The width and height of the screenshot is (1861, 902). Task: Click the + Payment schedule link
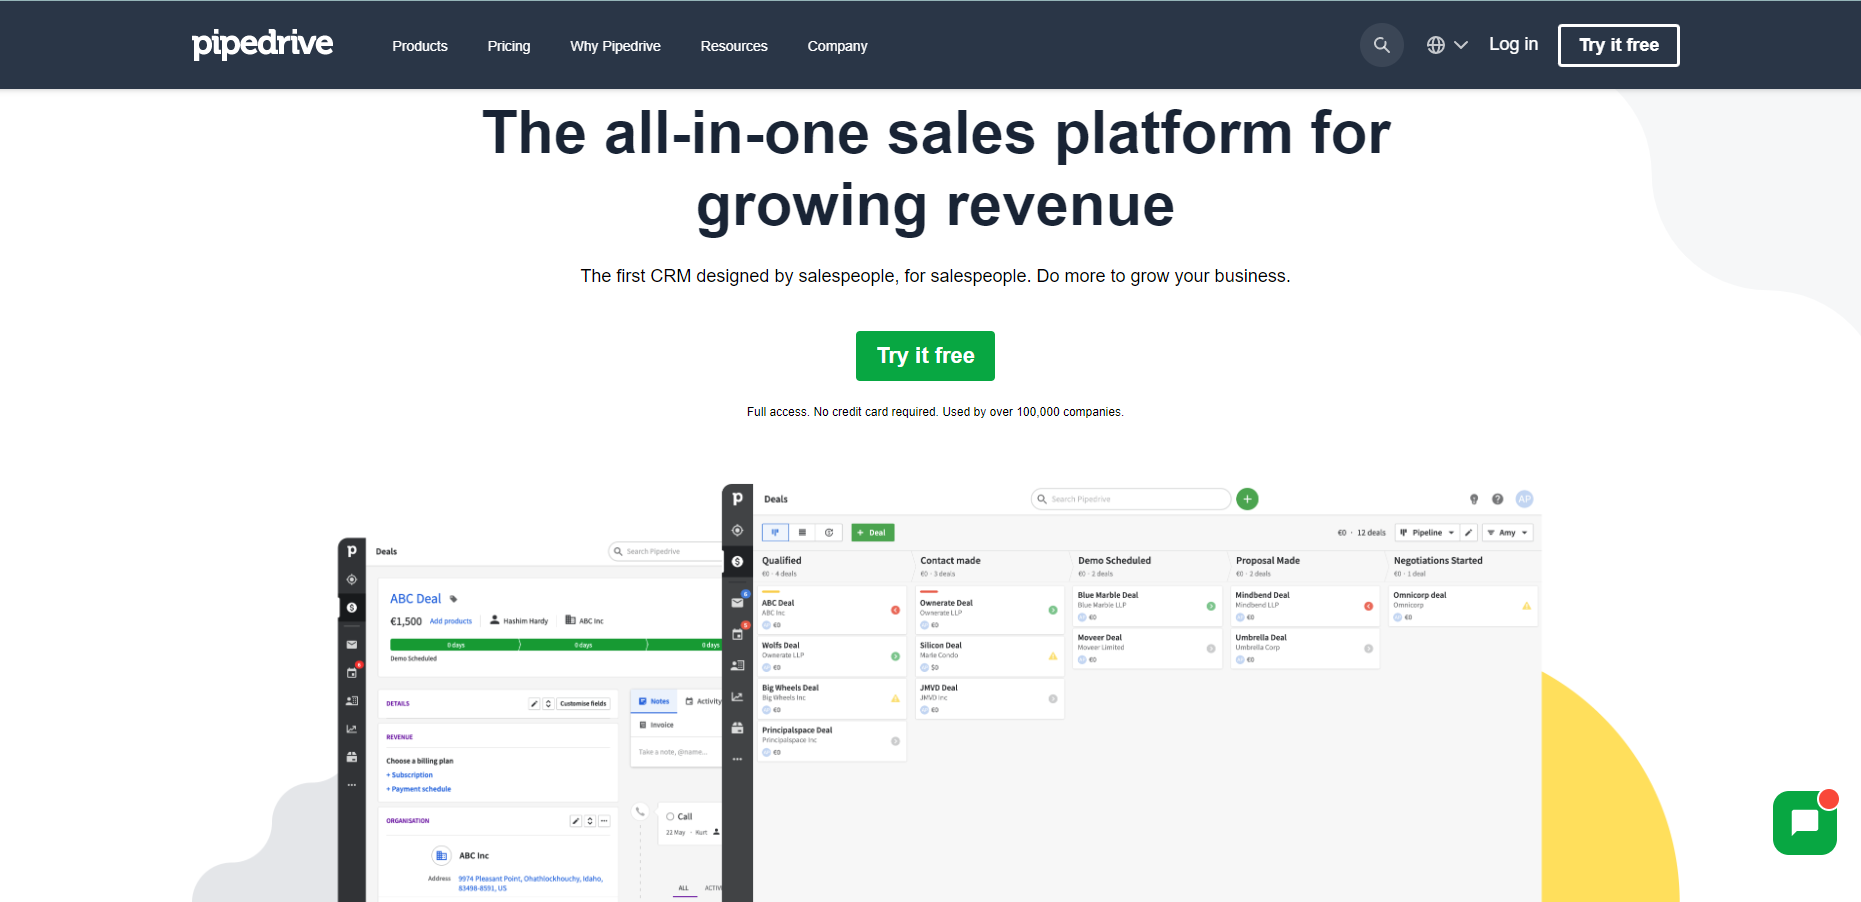(419, 789)
